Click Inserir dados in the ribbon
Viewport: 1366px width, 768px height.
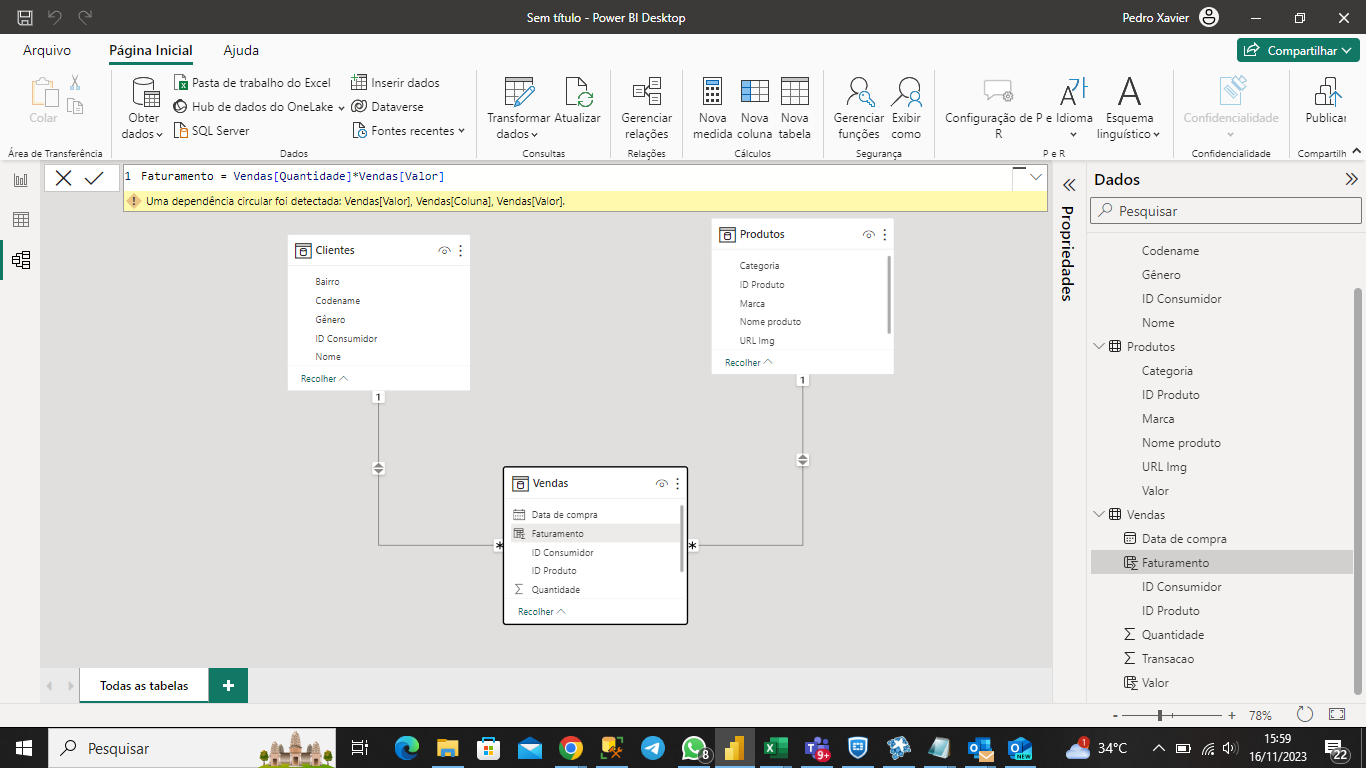(x=395, y=83)
